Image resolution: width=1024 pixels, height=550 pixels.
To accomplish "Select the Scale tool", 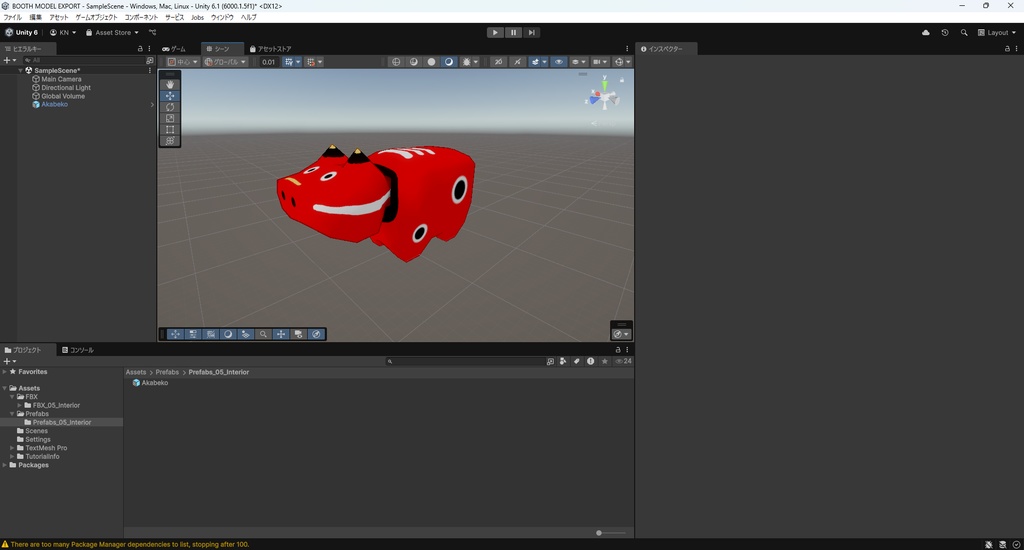I will (x=170, y=118).
